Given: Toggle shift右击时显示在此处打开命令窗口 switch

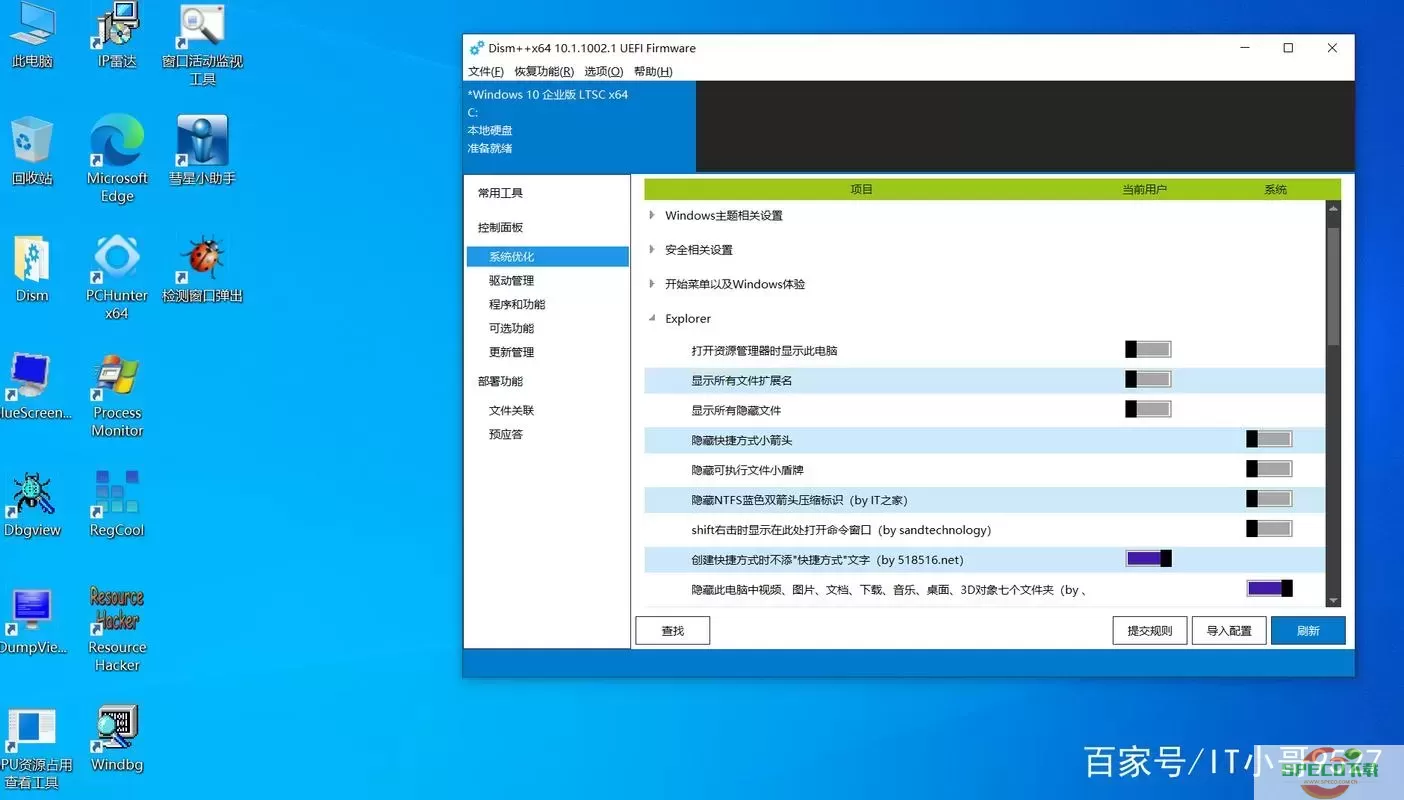Looking at the screenshot, I should tap(1269, 529).
